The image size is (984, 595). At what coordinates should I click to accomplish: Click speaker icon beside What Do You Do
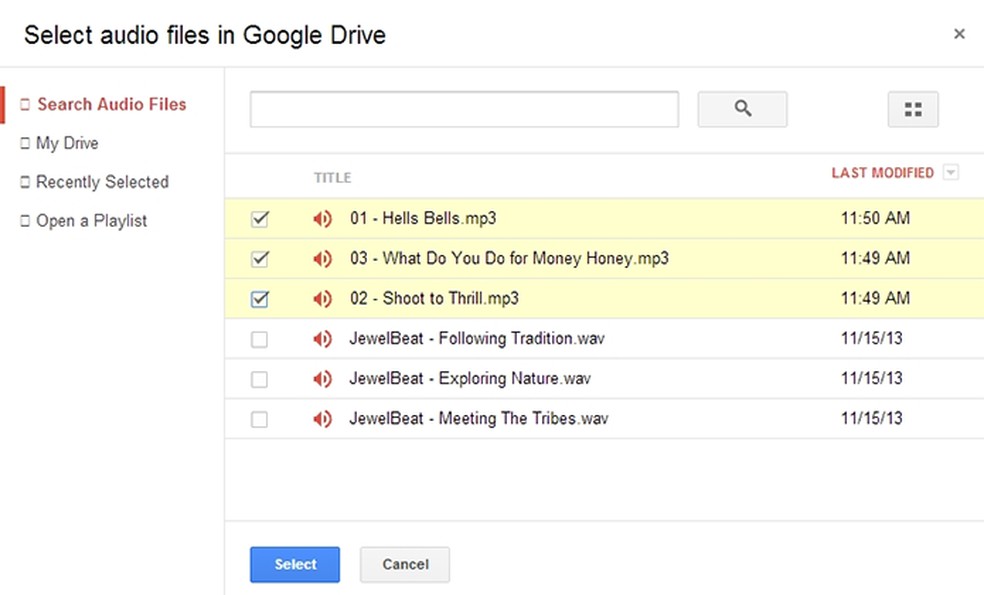[322, 259]
